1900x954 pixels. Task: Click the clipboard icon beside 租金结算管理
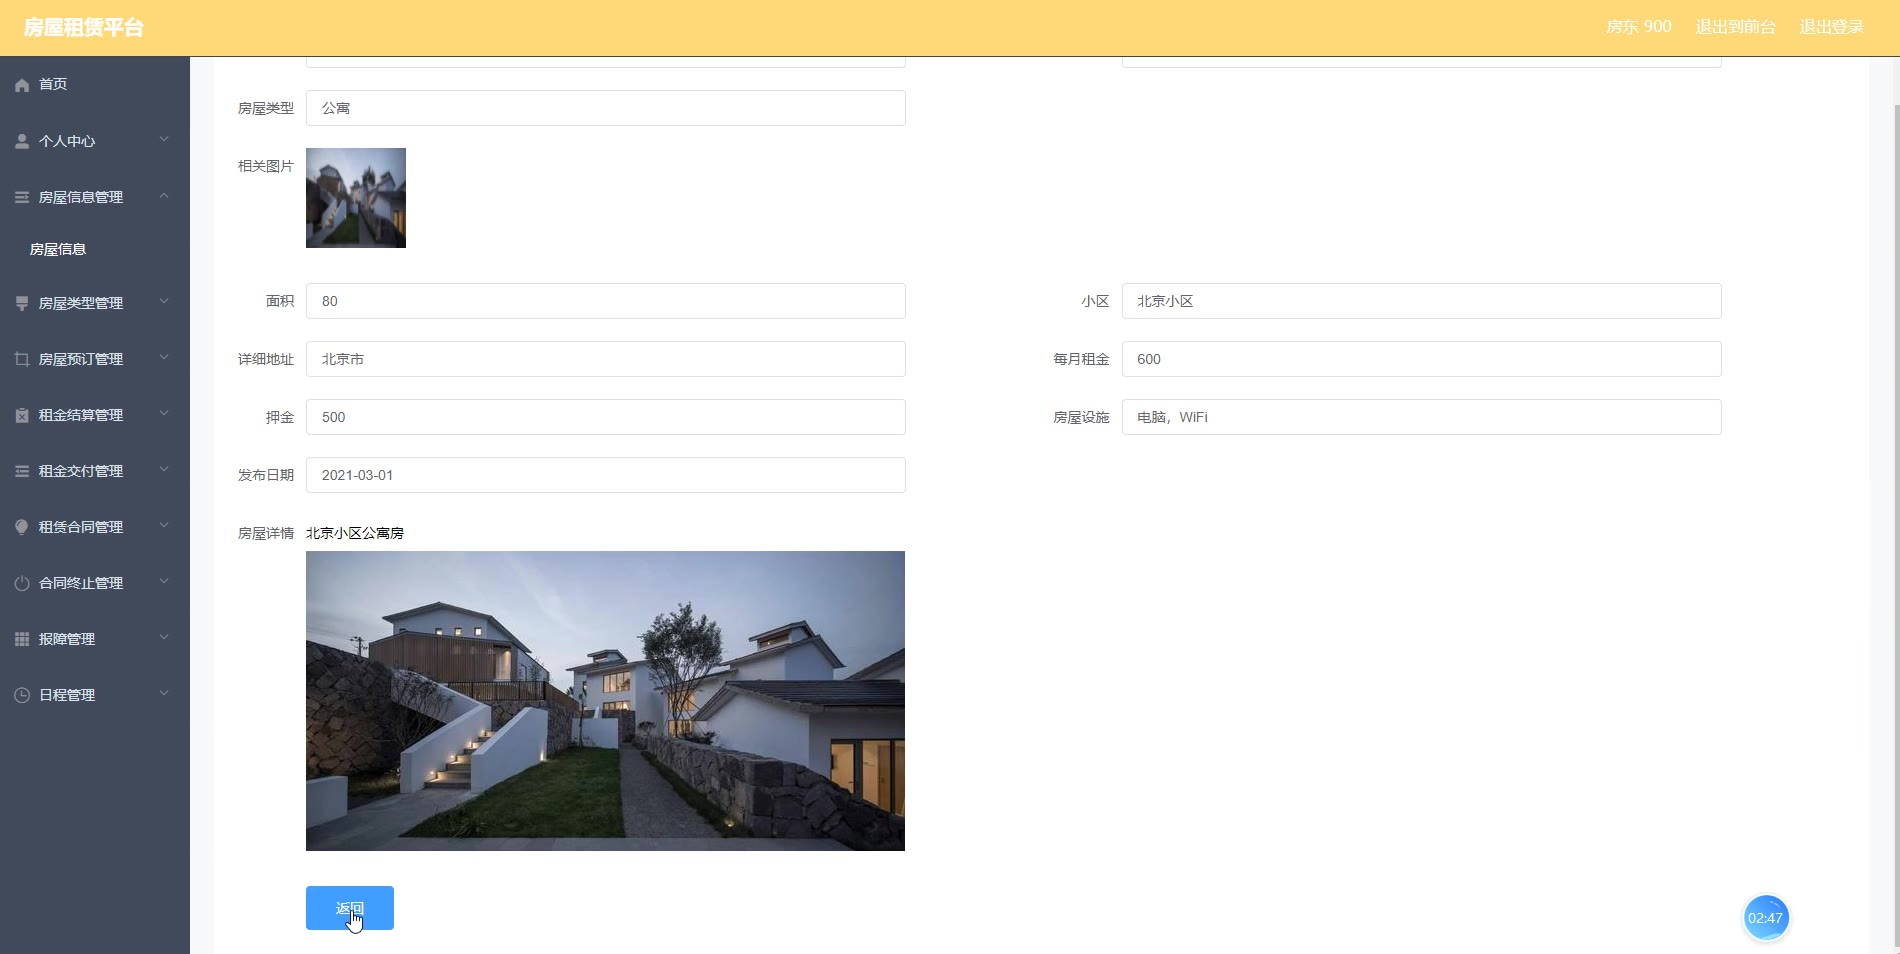tap(22, 415)
